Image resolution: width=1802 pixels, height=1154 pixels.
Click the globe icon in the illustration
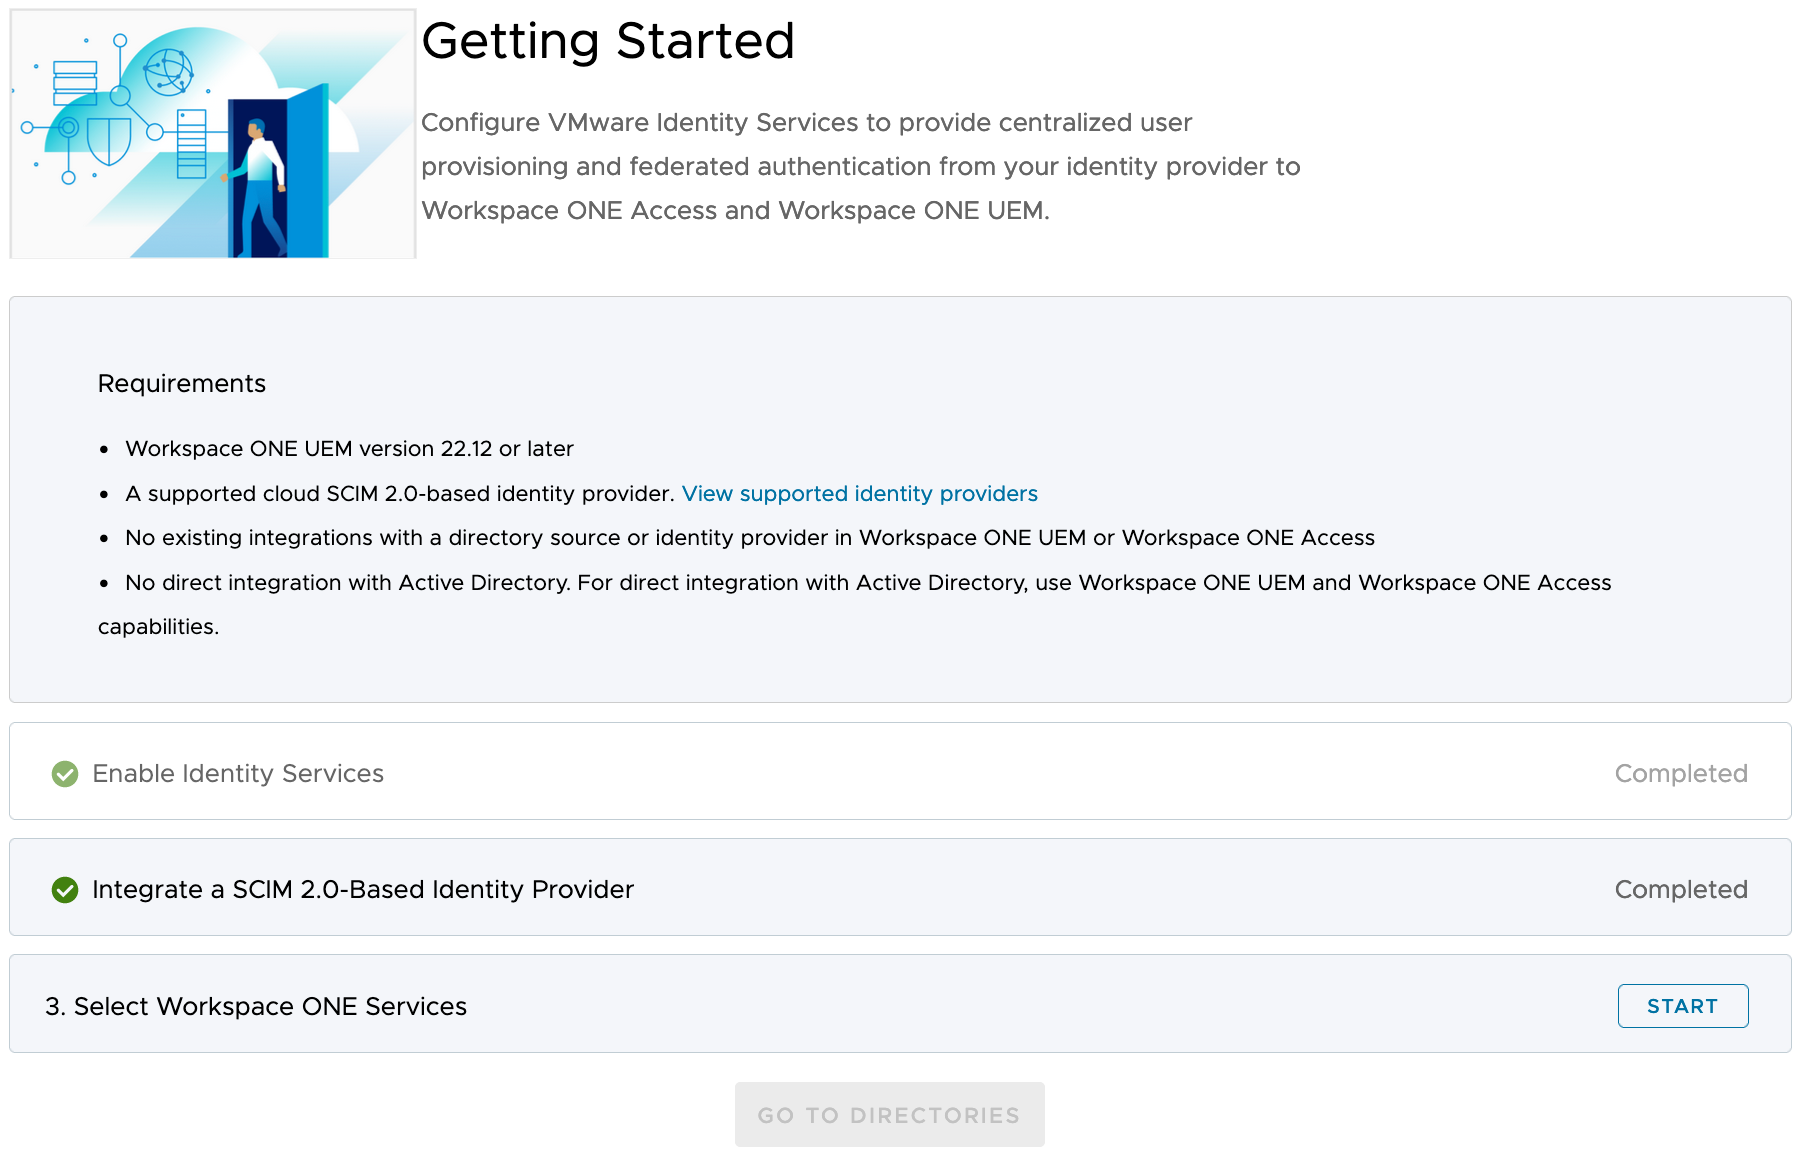tap(168, 73)
